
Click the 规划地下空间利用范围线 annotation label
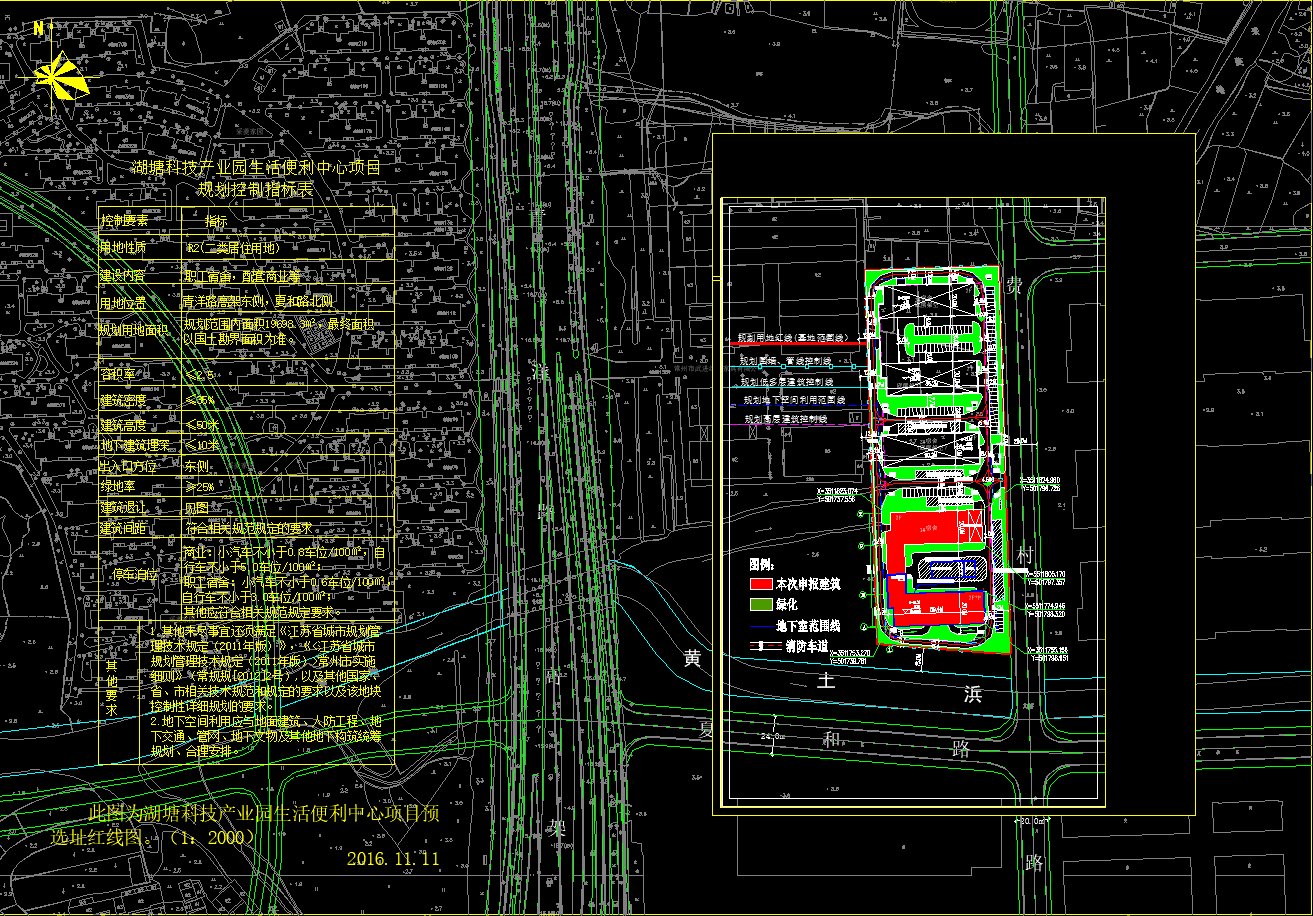pos(795,400)
